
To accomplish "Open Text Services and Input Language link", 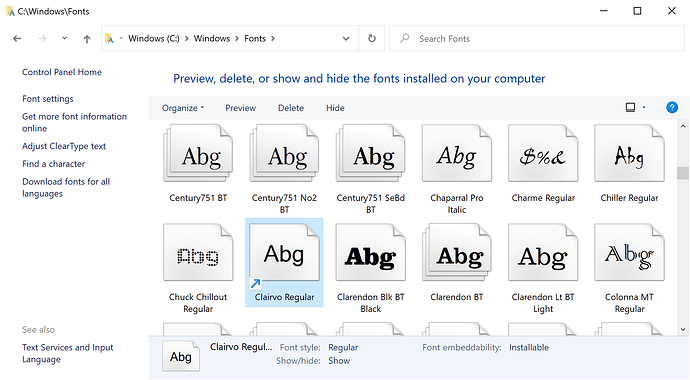I will (x=68, y=353).
